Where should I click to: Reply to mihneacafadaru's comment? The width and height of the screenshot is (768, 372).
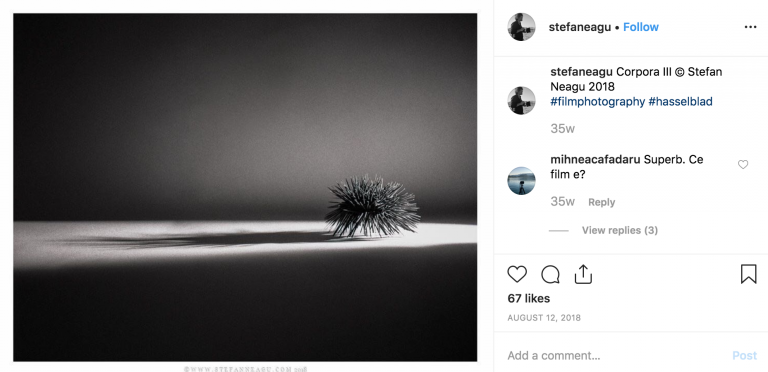point(601,202)
